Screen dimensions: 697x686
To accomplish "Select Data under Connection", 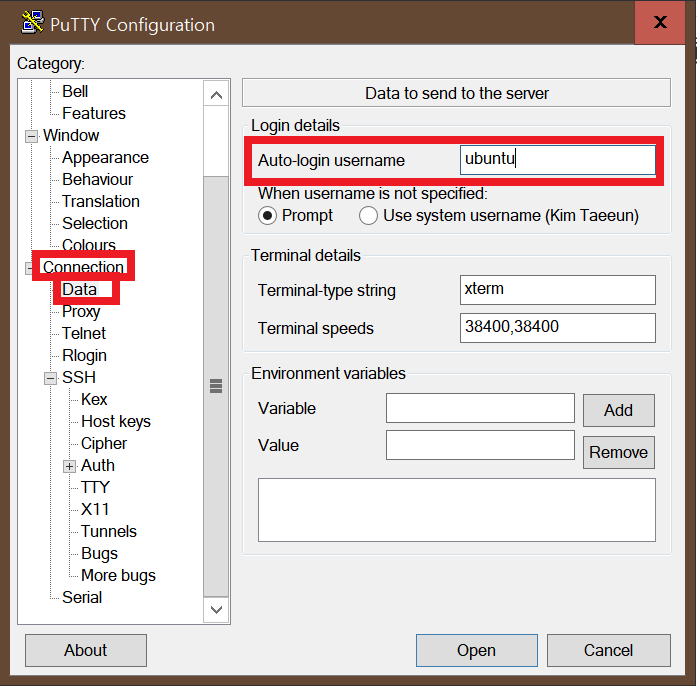I will (x=79, y=289).
